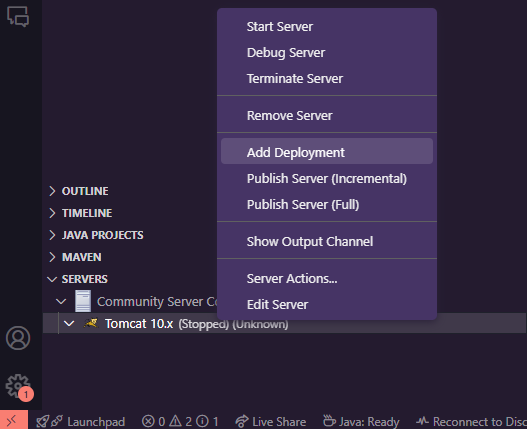
Task: Click the Launchpad rocket icon
Action: [x=42, y=422]
